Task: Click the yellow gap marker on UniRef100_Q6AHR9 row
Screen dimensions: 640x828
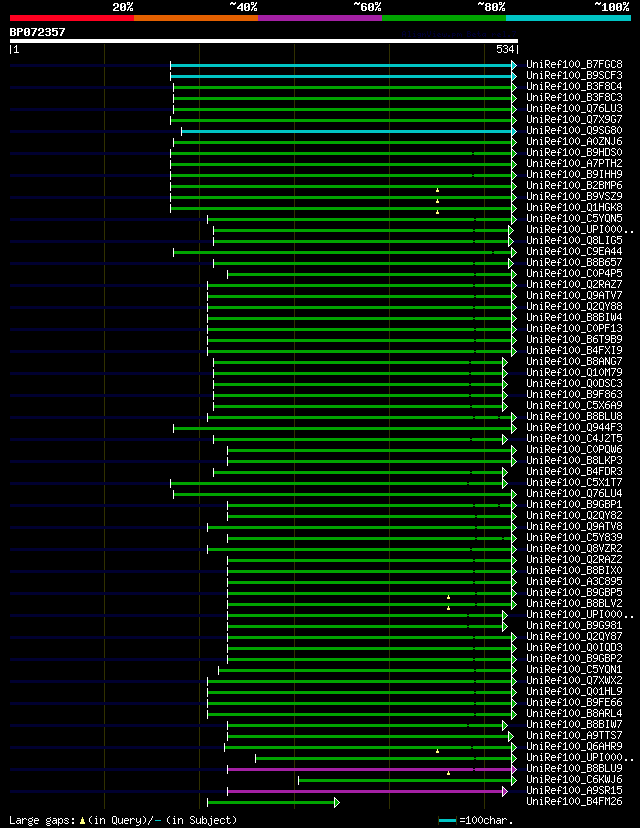Action: pyautogui.click(x=437, y=750)
